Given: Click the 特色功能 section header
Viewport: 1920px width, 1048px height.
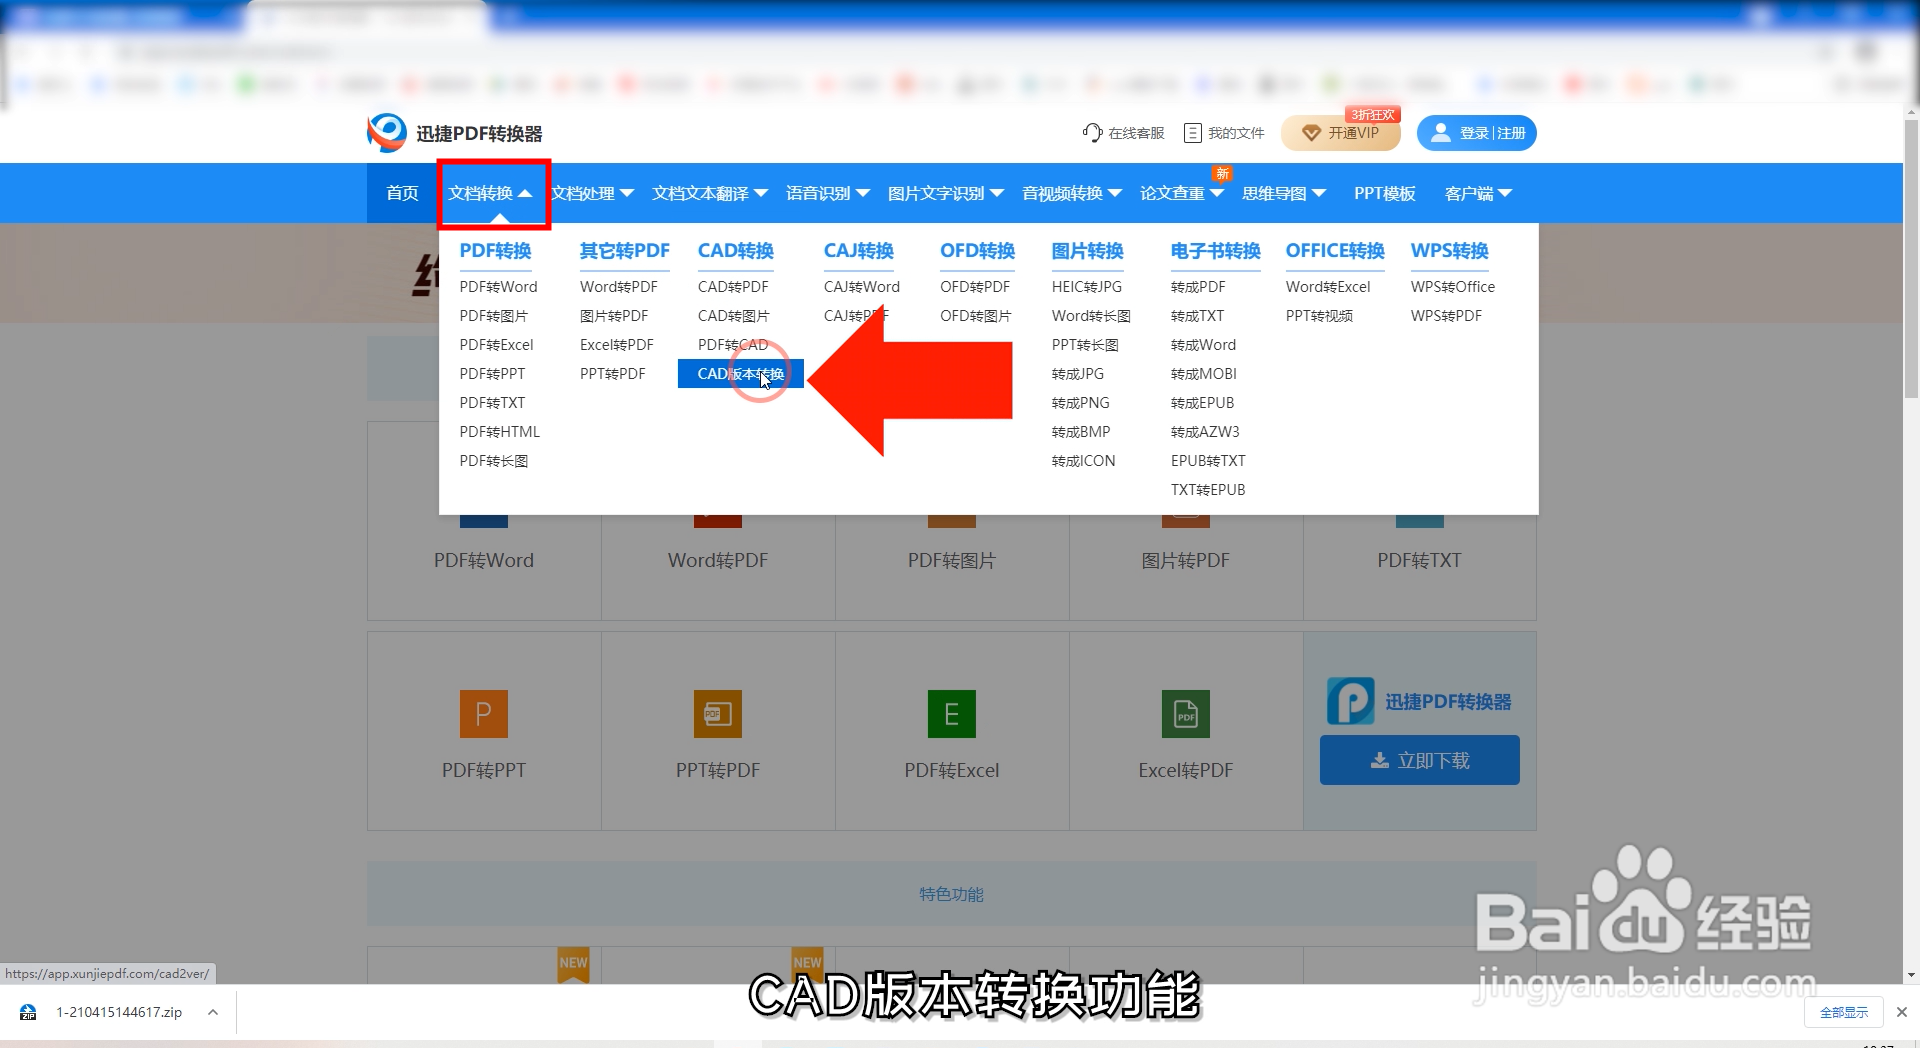Looking at the screenshot, I should pos(952,894).
